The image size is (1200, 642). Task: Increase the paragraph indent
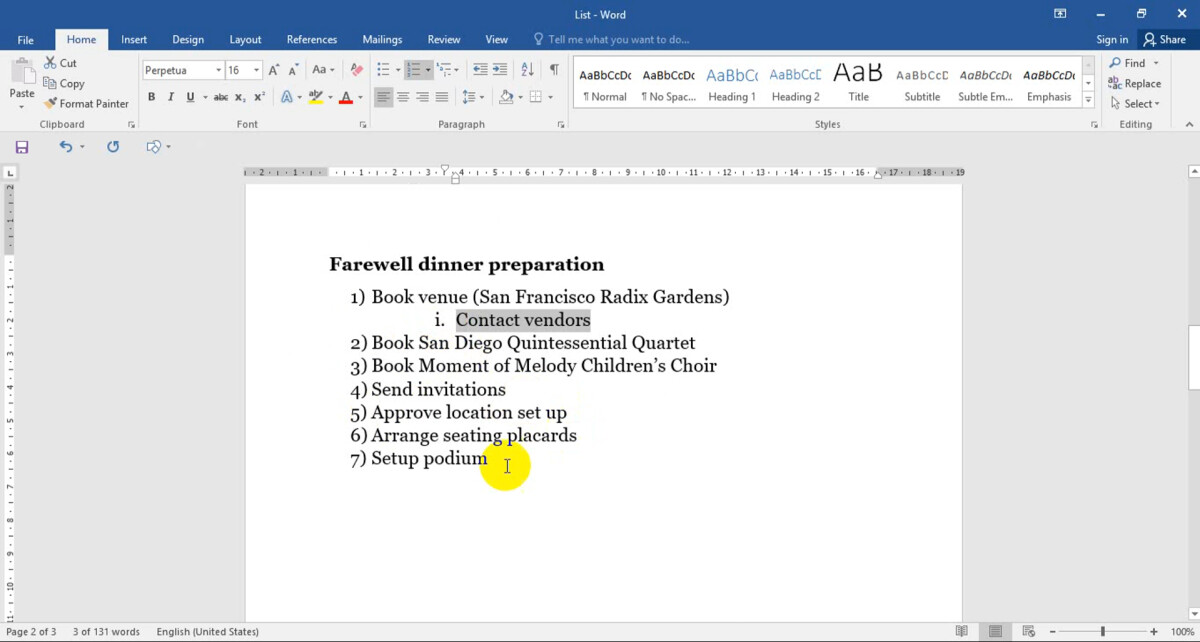tap(500, 70)
